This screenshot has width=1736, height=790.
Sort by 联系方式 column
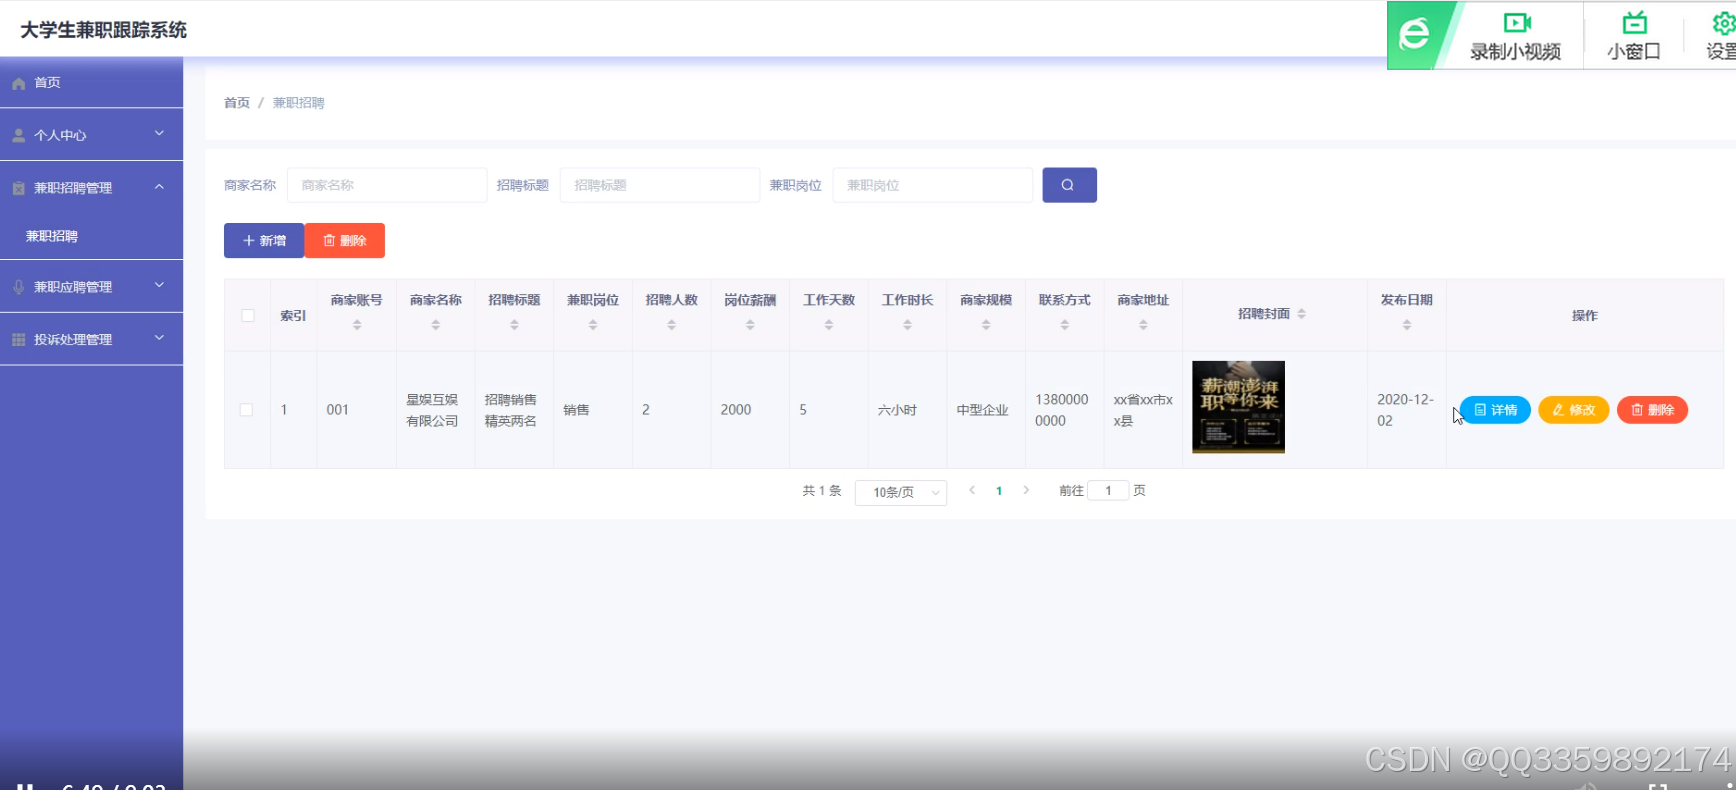(1065, 325)
